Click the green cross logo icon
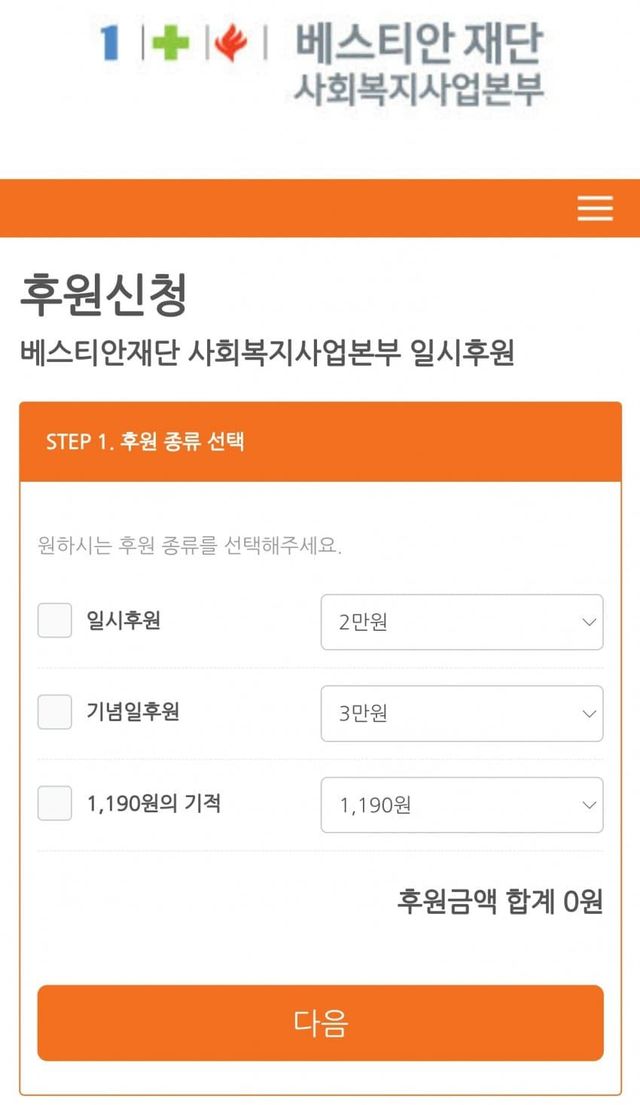The width and height of the screenshot is (640, 1105). click(170, 43)
